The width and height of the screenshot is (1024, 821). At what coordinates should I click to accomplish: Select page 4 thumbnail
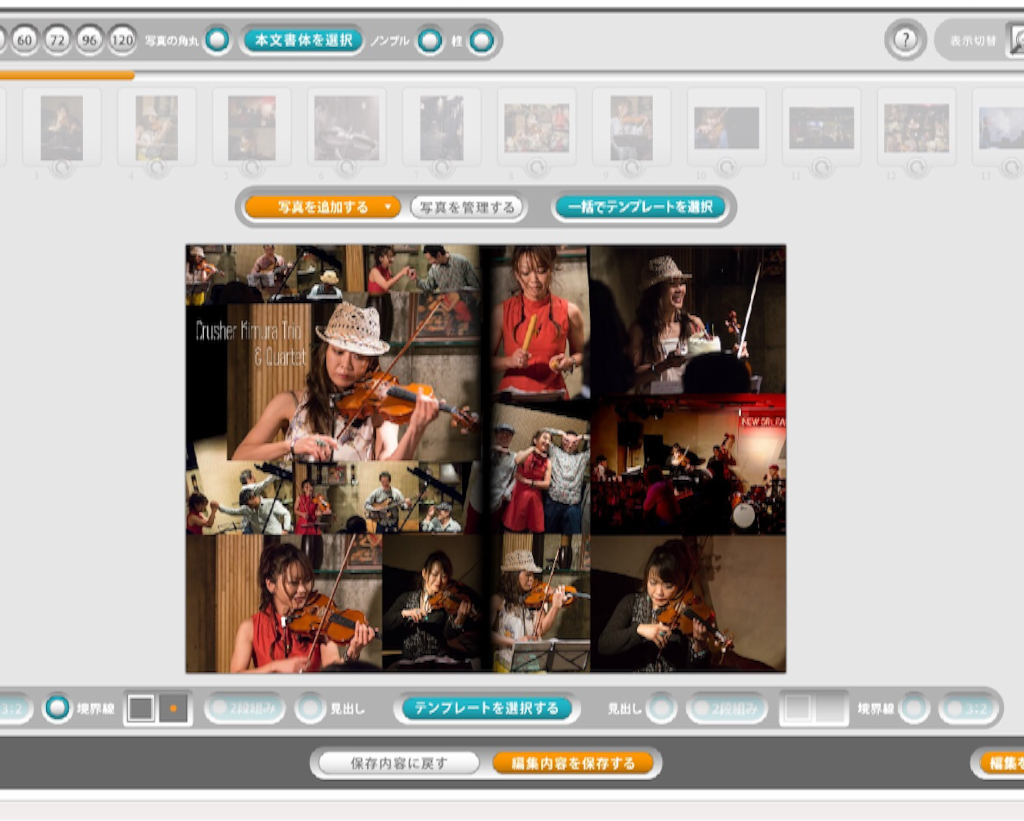[x=157, y=128]
